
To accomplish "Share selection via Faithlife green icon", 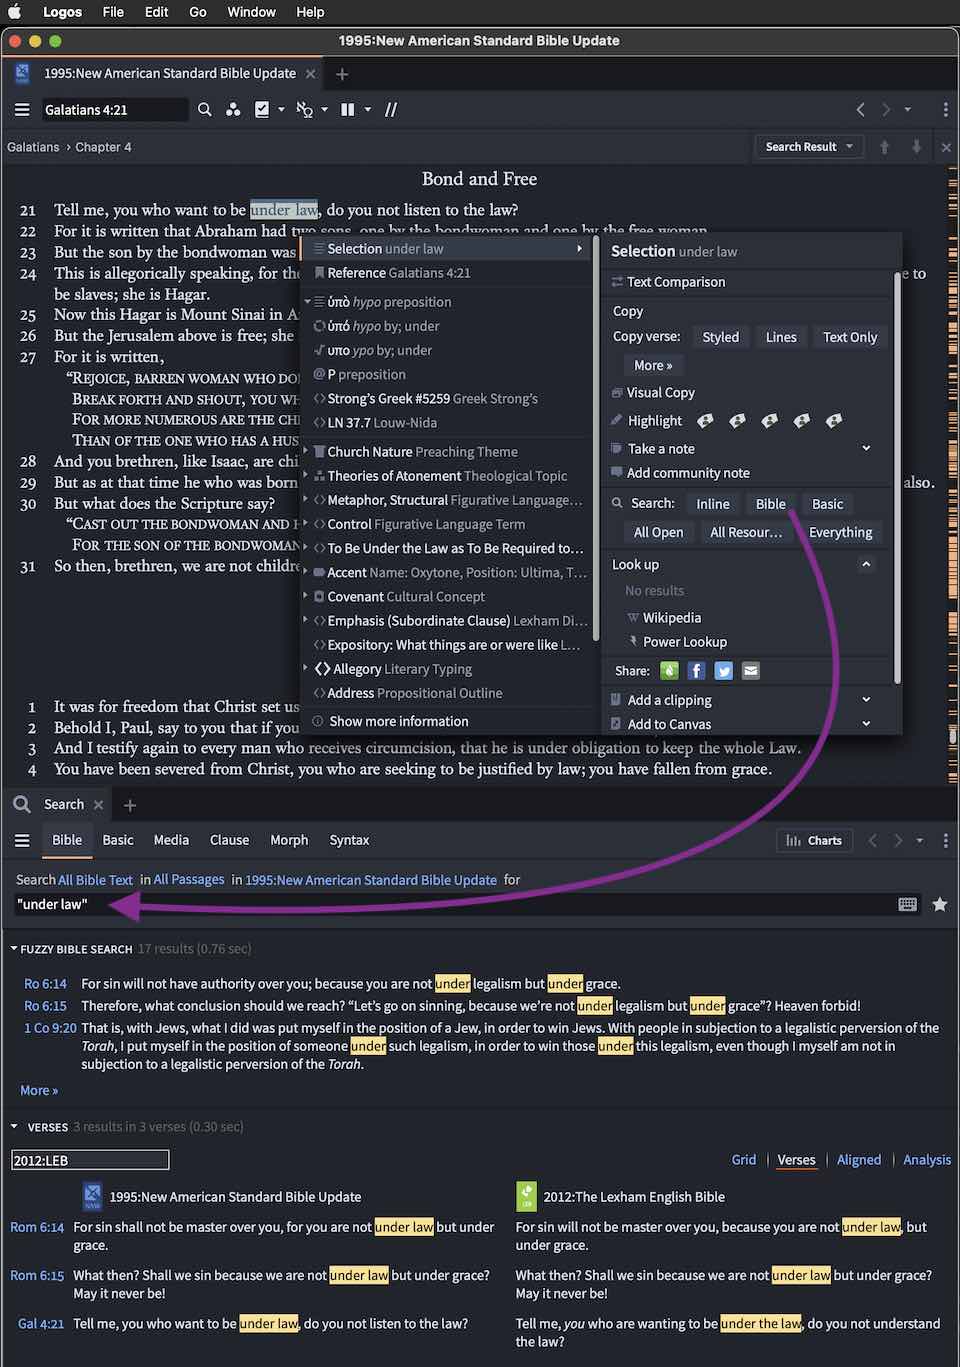I will click(x=669, y=671).
